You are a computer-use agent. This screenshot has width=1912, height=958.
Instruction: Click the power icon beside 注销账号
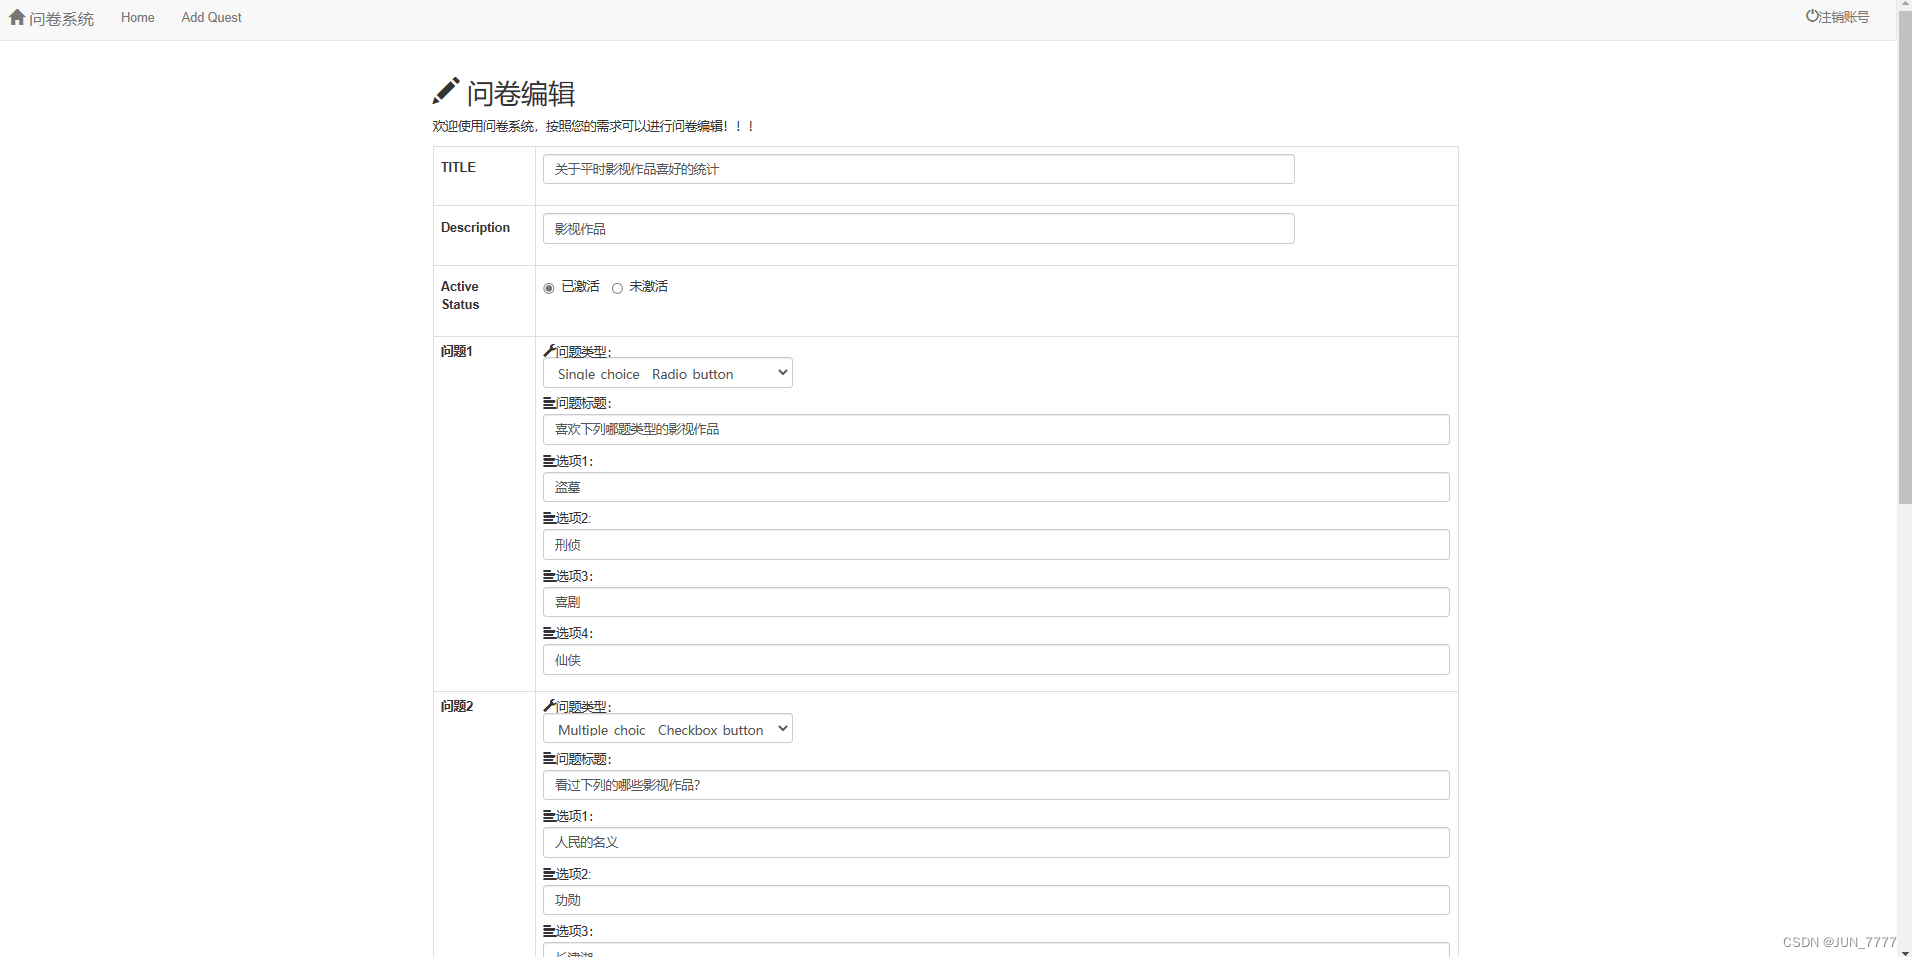(1812, 16)
